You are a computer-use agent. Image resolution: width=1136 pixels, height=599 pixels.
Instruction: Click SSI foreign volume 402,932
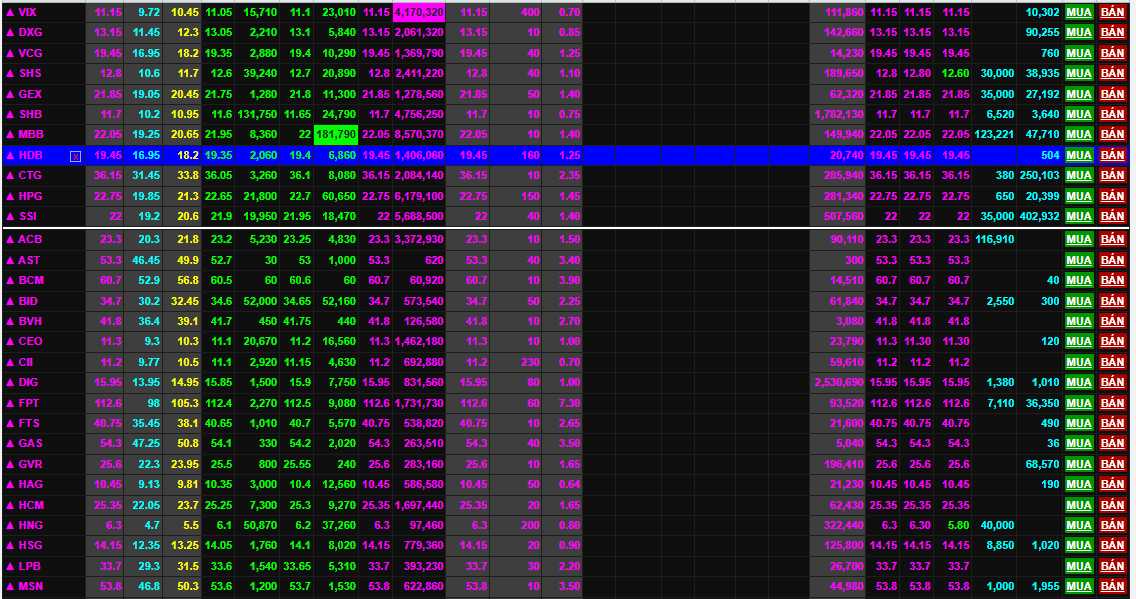click(x=1040, y=217)
